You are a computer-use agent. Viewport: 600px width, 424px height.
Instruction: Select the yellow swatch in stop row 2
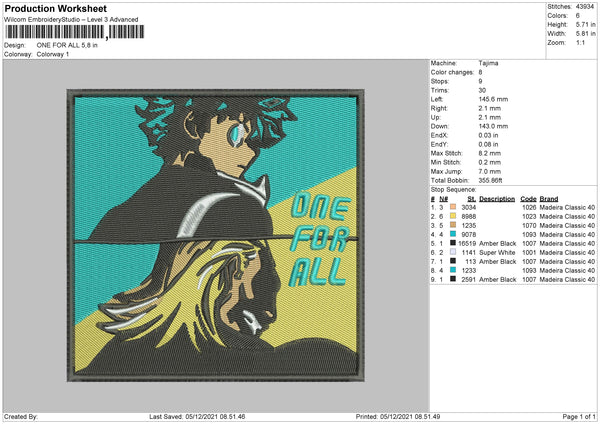click(453, 216)
